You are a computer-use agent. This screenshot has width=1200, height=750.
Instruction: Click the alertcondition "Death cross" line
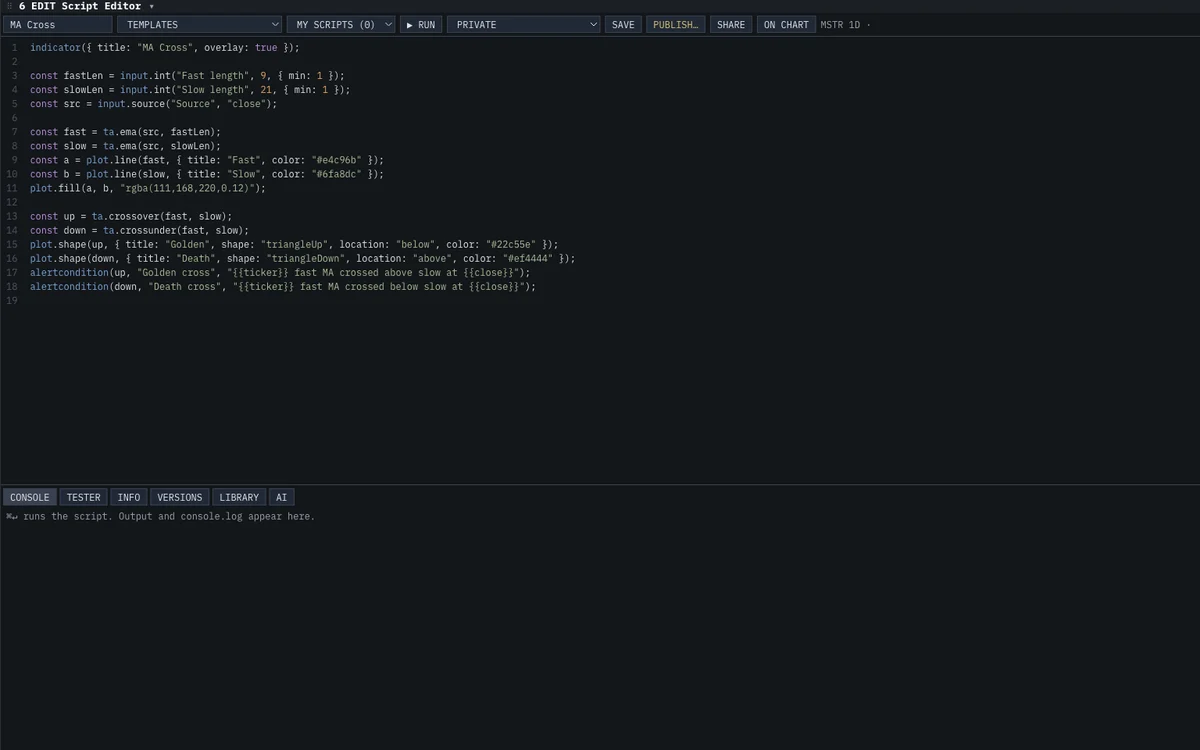tap(283, 285)
